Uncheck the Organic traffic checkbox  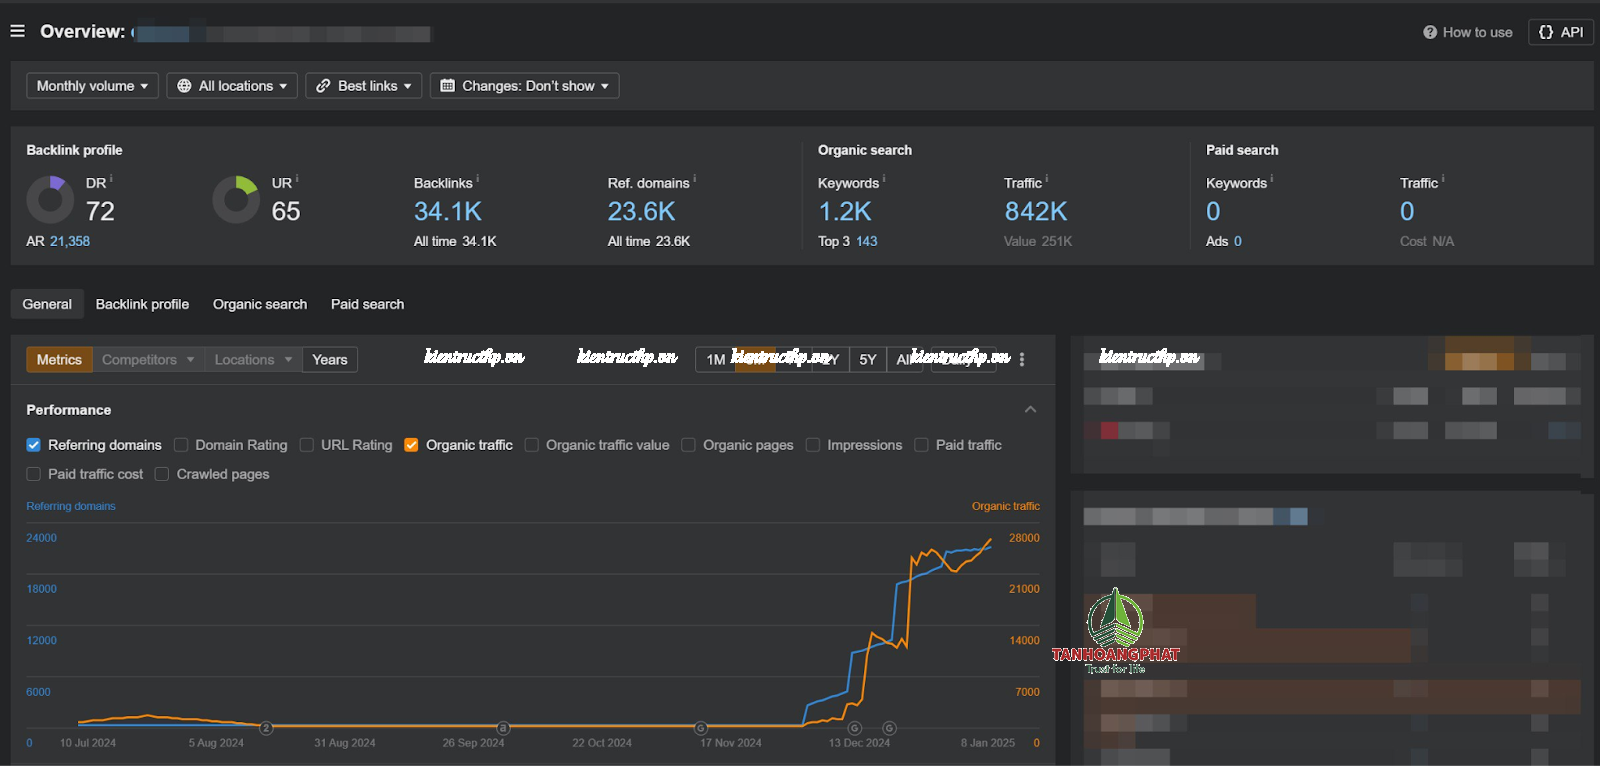(x=411, y=445)
